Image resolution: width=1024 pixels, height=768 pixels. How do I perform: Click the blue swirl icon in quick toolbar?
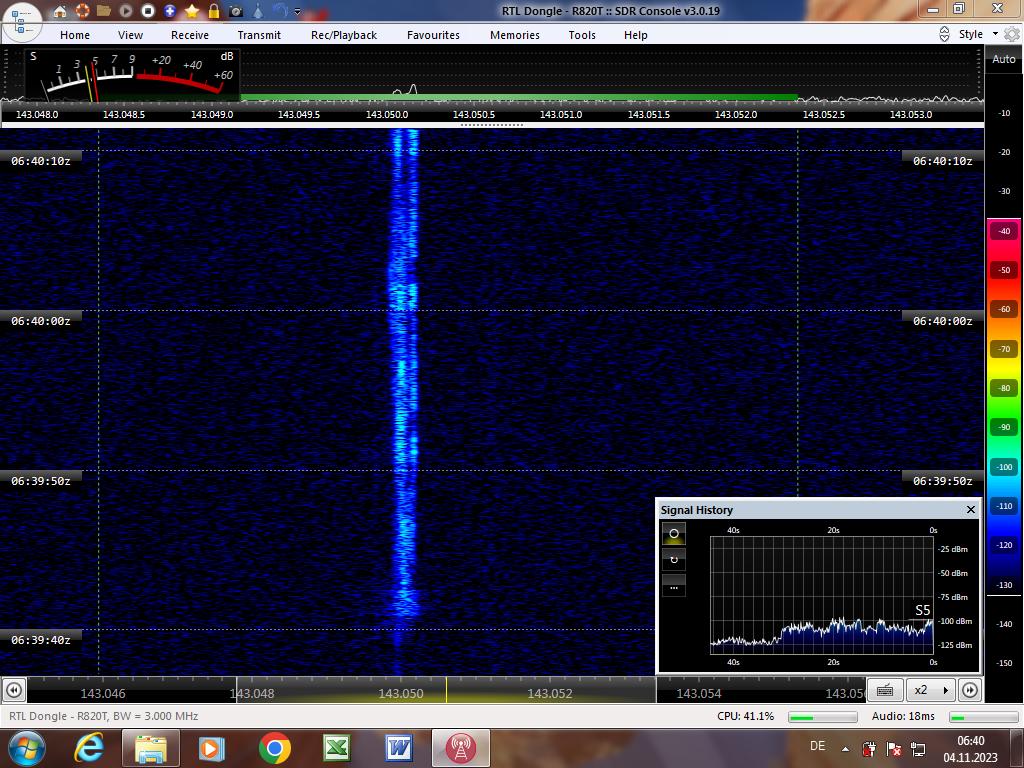280,10
